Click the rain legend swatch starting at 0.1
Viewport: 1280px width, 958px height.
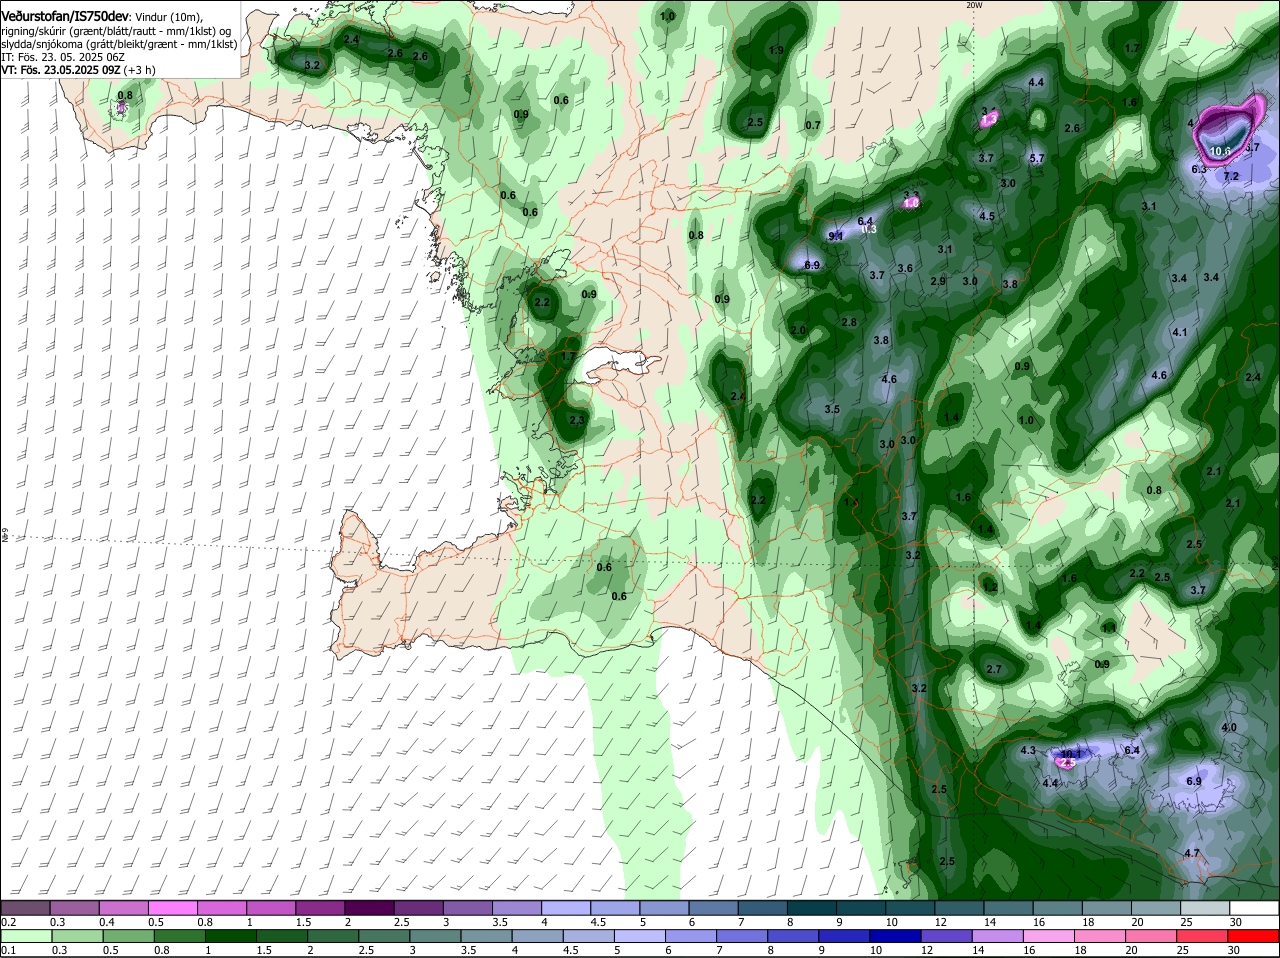25,935
